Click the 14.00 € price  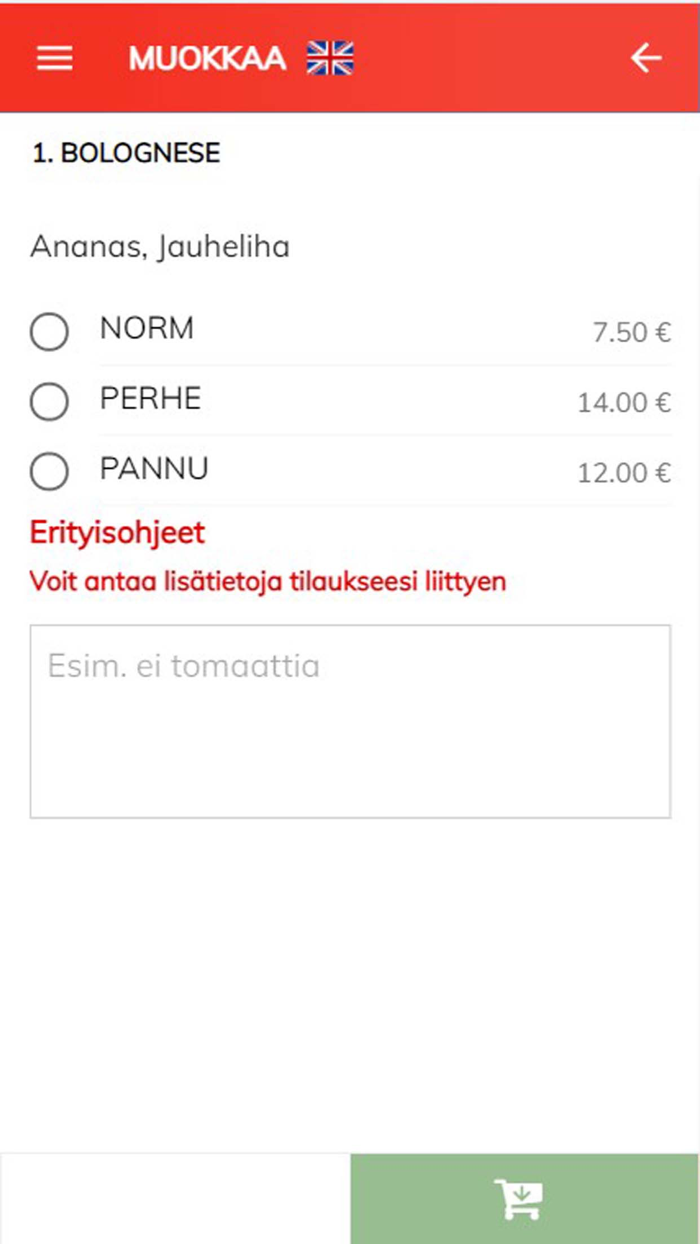tap(623, 403)
